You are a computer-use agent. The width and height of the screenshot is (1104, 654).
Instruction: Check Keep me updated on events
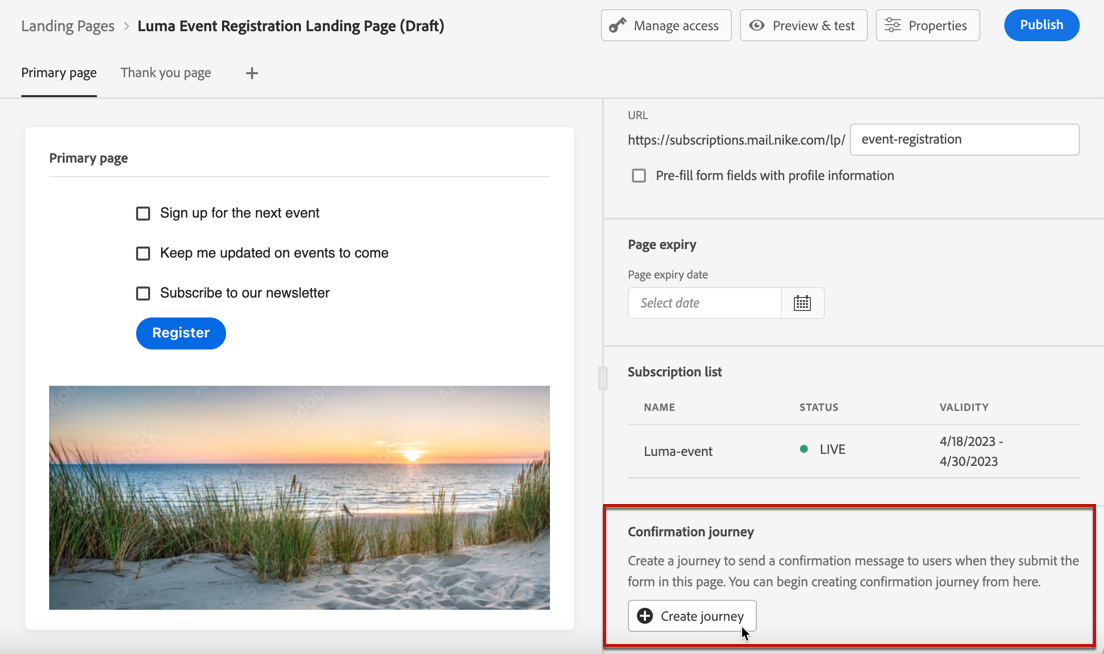tap(143, 253)
